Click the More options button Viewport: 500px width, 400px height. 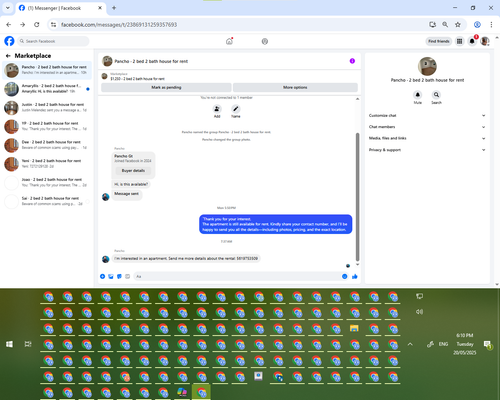coord(295,87)
